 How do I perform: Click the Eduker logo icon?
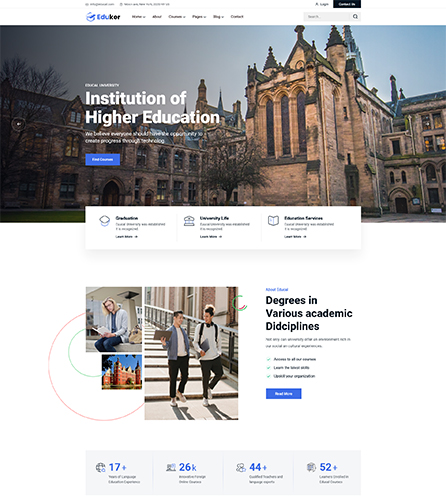[x=90, y=17]
